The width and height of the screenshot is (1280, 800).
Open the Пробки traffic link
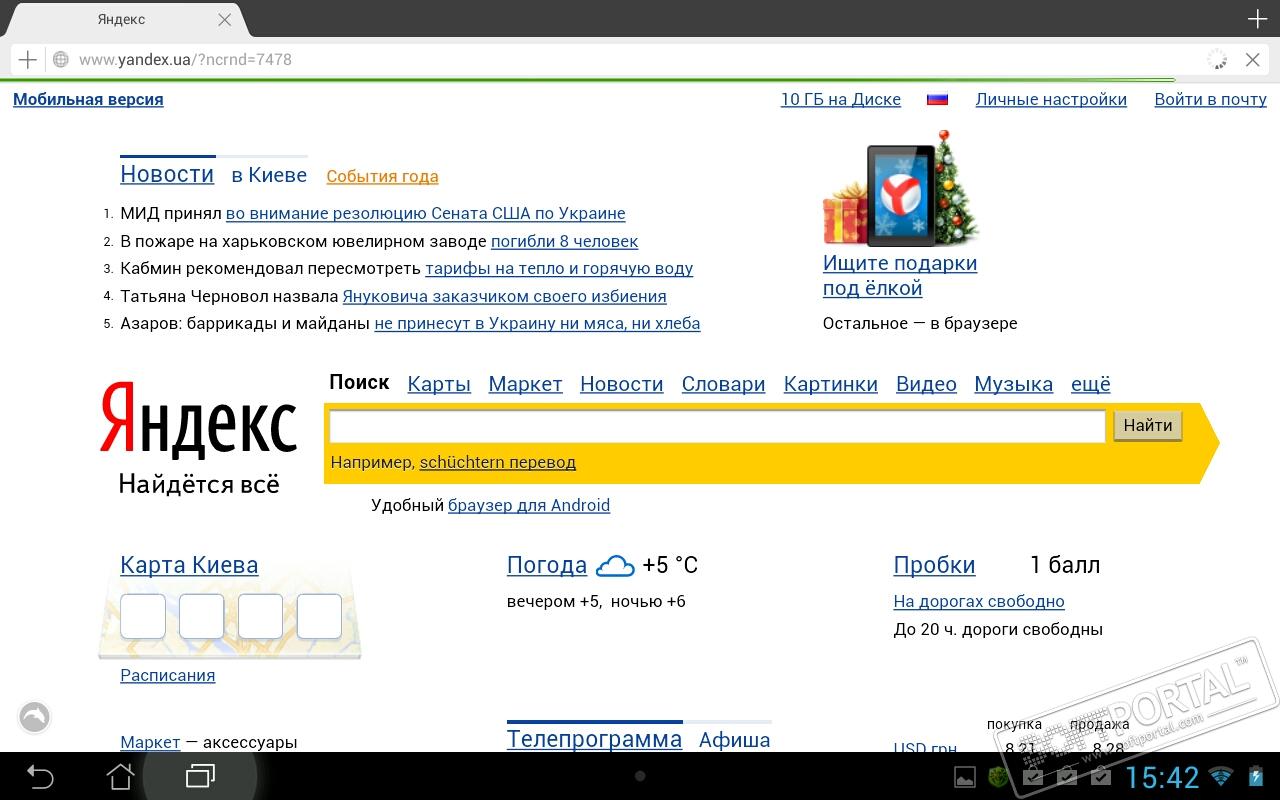[934, 565]
